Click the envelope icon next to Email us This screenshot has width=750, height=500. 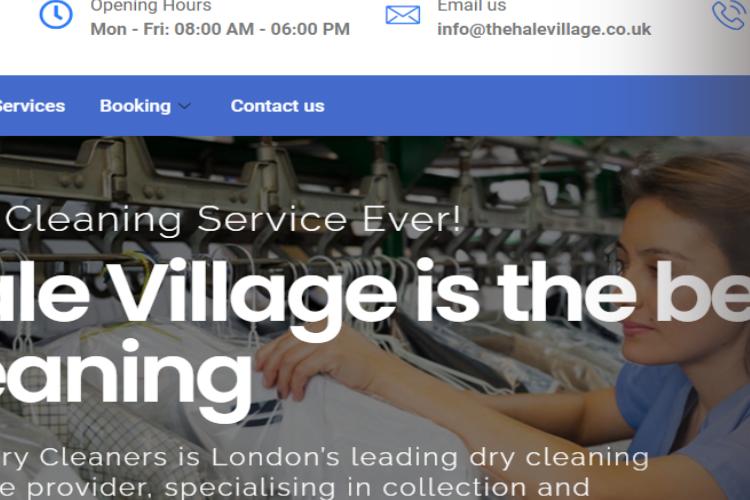click(x=403, y=15)
